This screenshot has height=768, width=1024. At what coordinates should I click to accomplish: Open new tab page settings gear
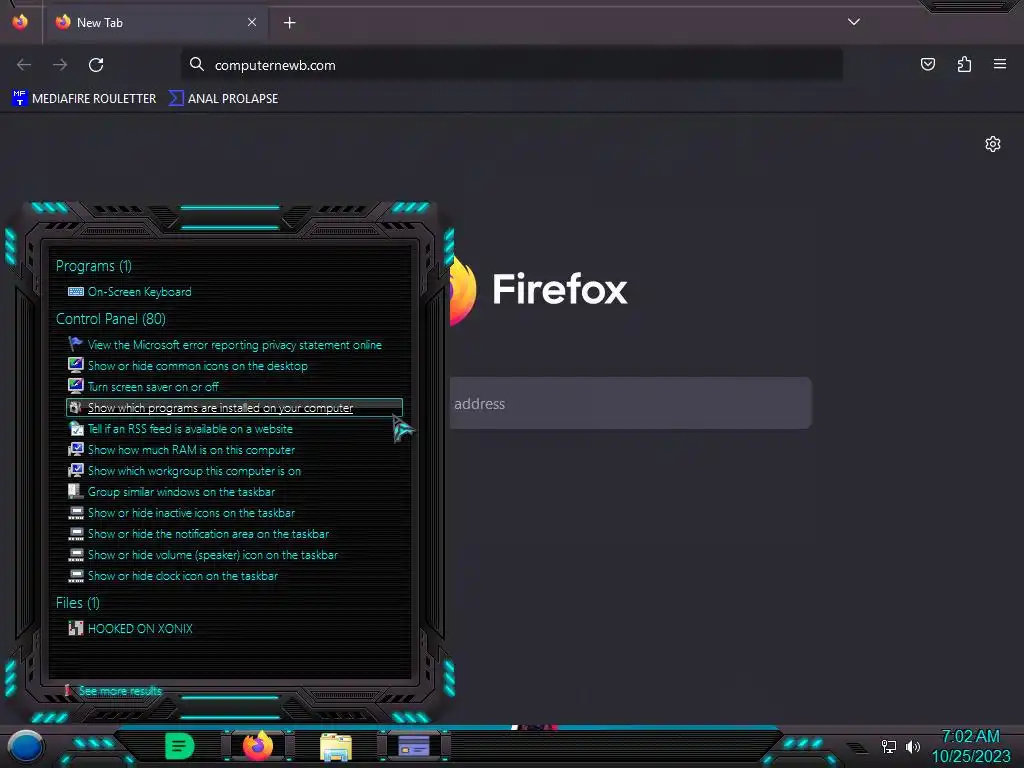993,144
